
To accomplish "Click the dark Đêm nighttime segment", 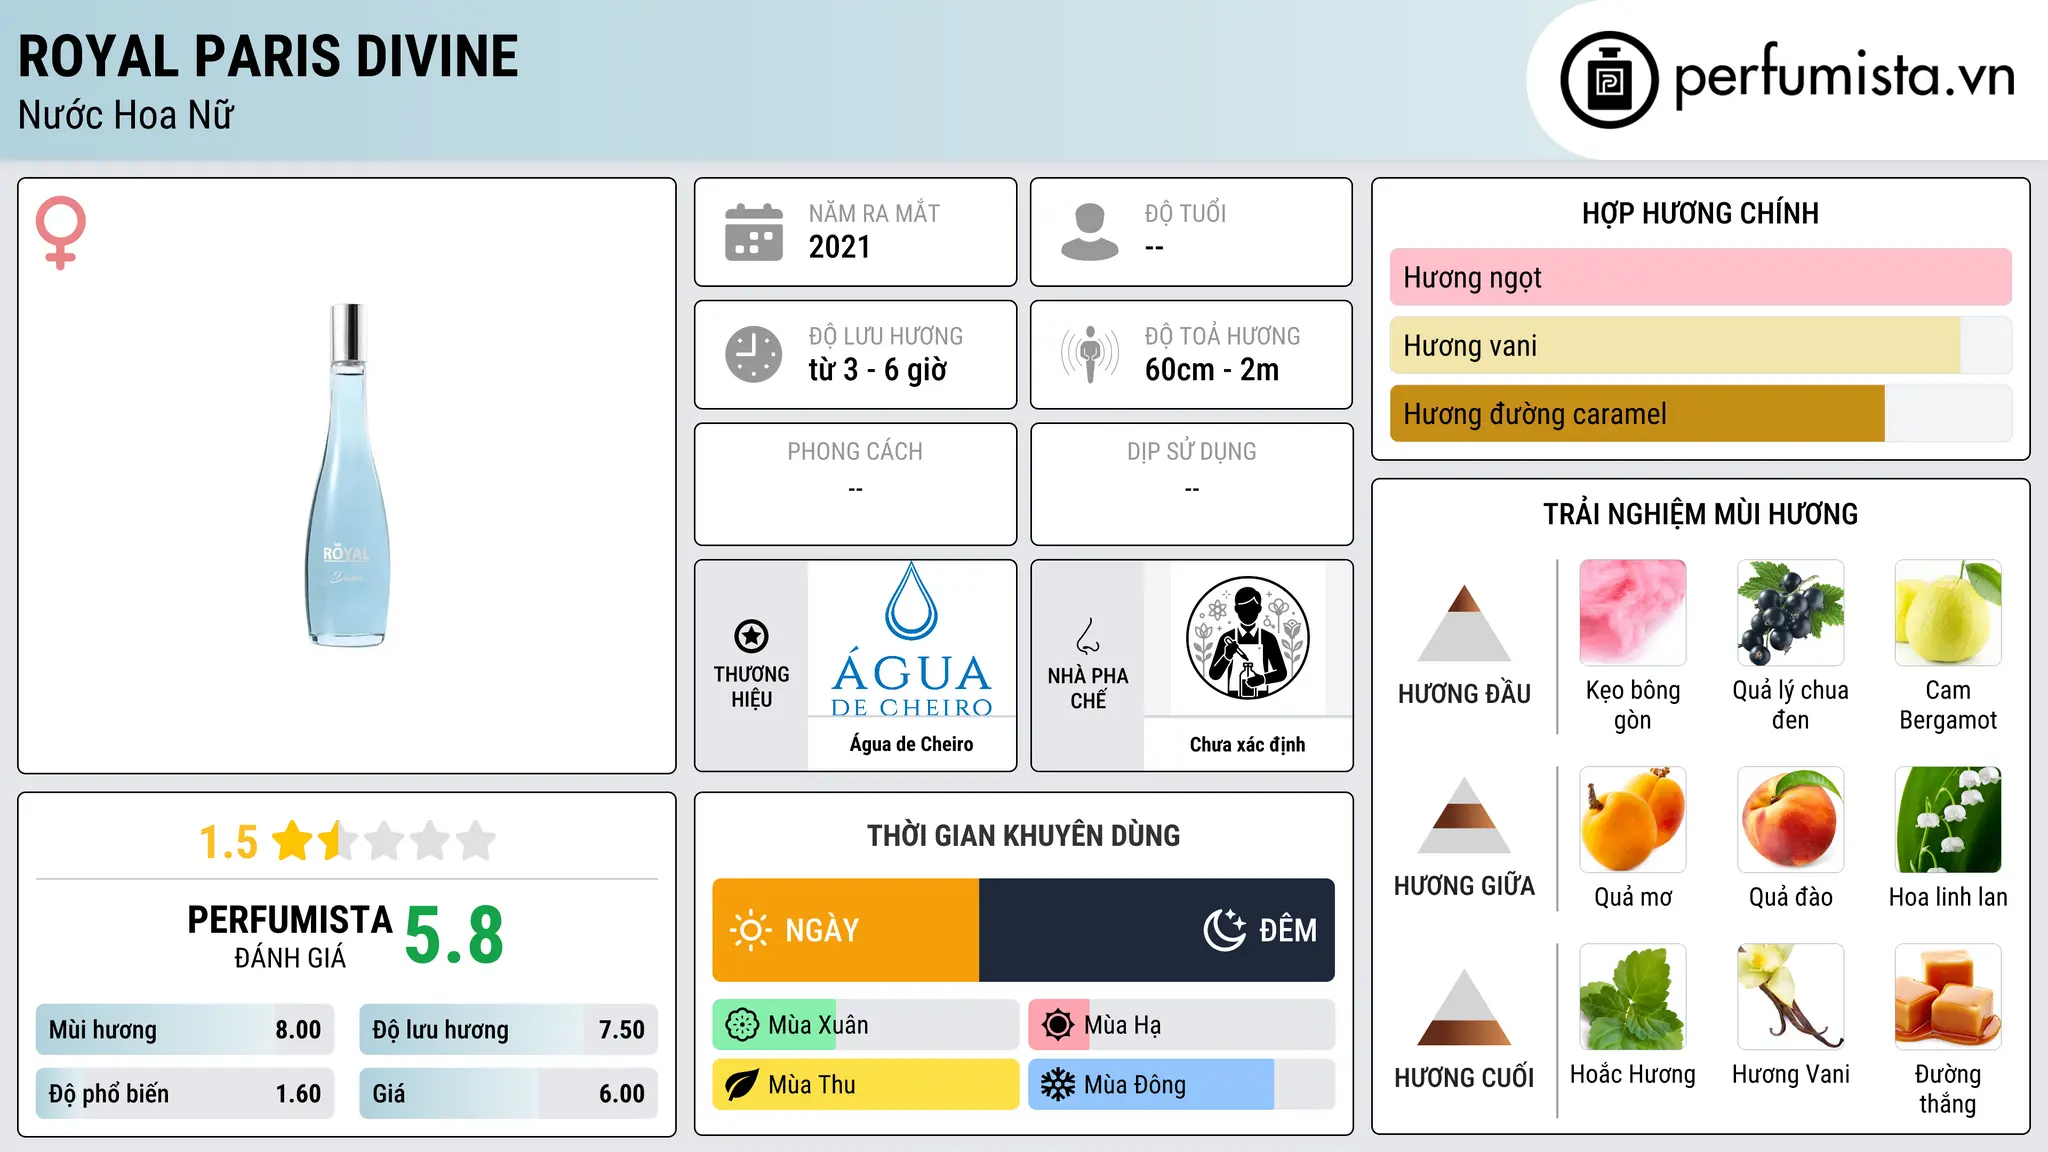I will pyautogui.click(x=1157, y=930).
